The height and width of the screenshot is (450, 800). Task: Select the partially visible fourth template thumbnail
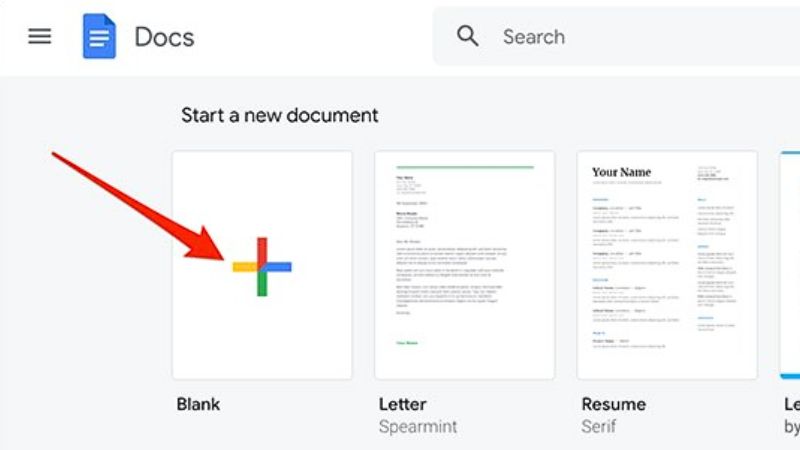790,265
